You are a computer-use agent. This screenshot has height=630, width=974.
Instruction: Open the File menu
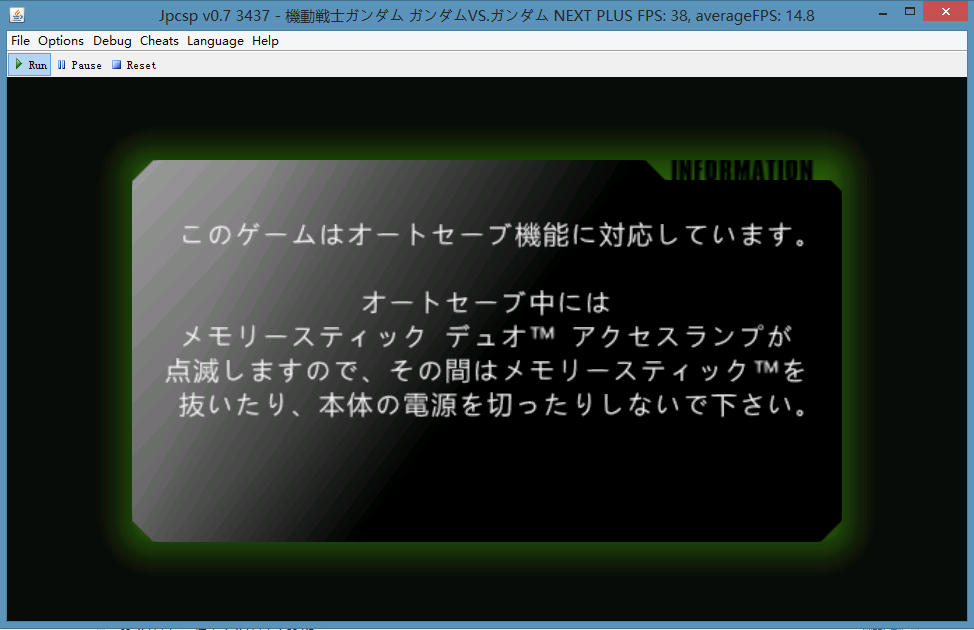click(x=20, y=41)
